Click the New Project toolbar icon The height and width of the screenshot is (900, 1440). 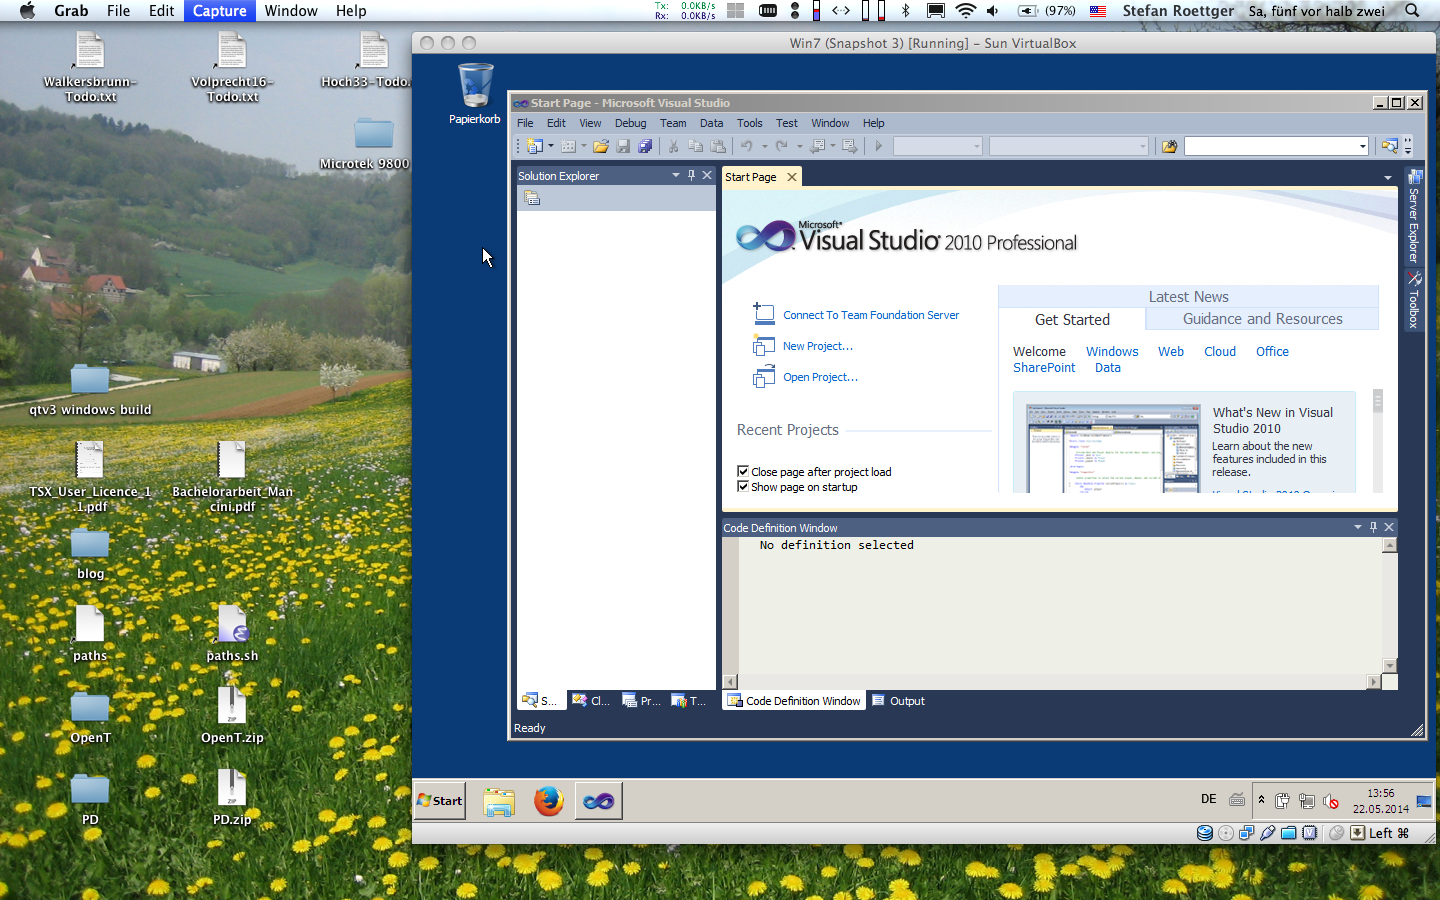point(533,146)
